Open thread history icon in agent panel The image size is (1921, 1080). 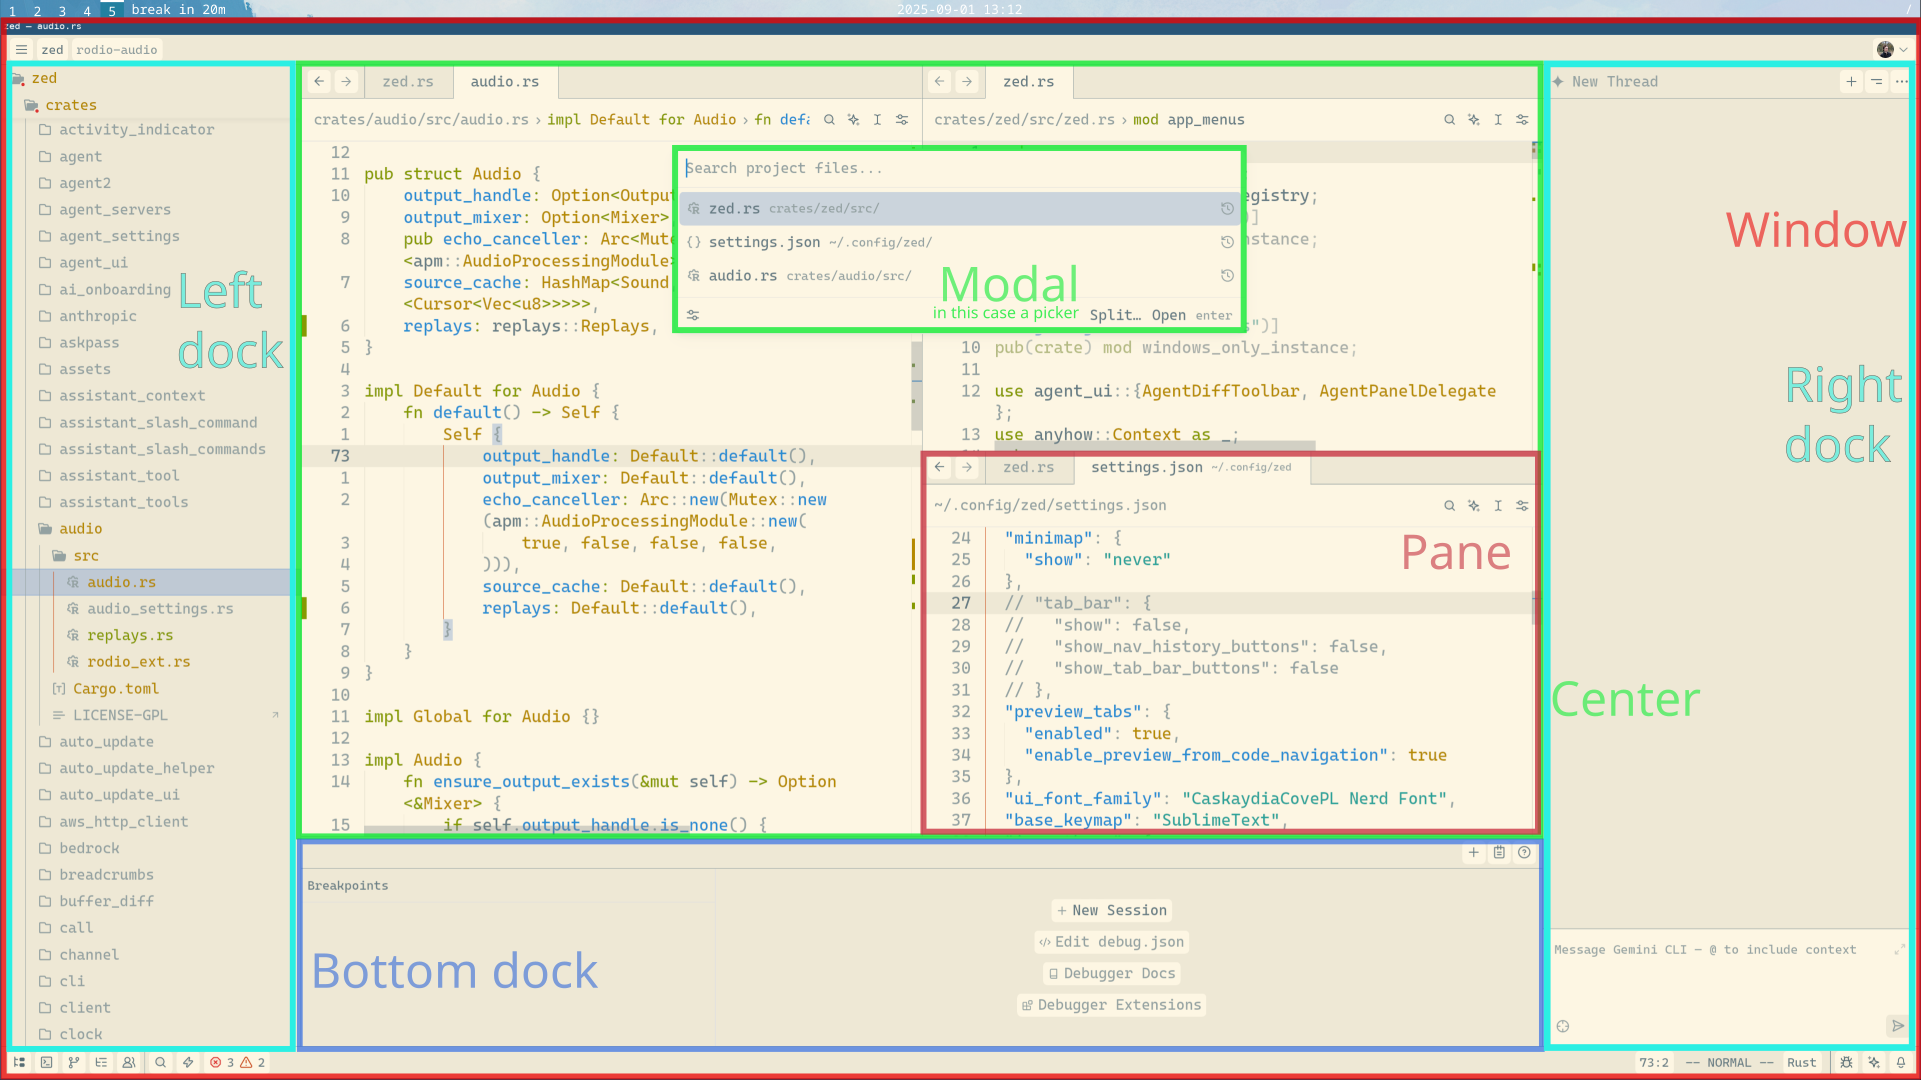pos(1876,82)
